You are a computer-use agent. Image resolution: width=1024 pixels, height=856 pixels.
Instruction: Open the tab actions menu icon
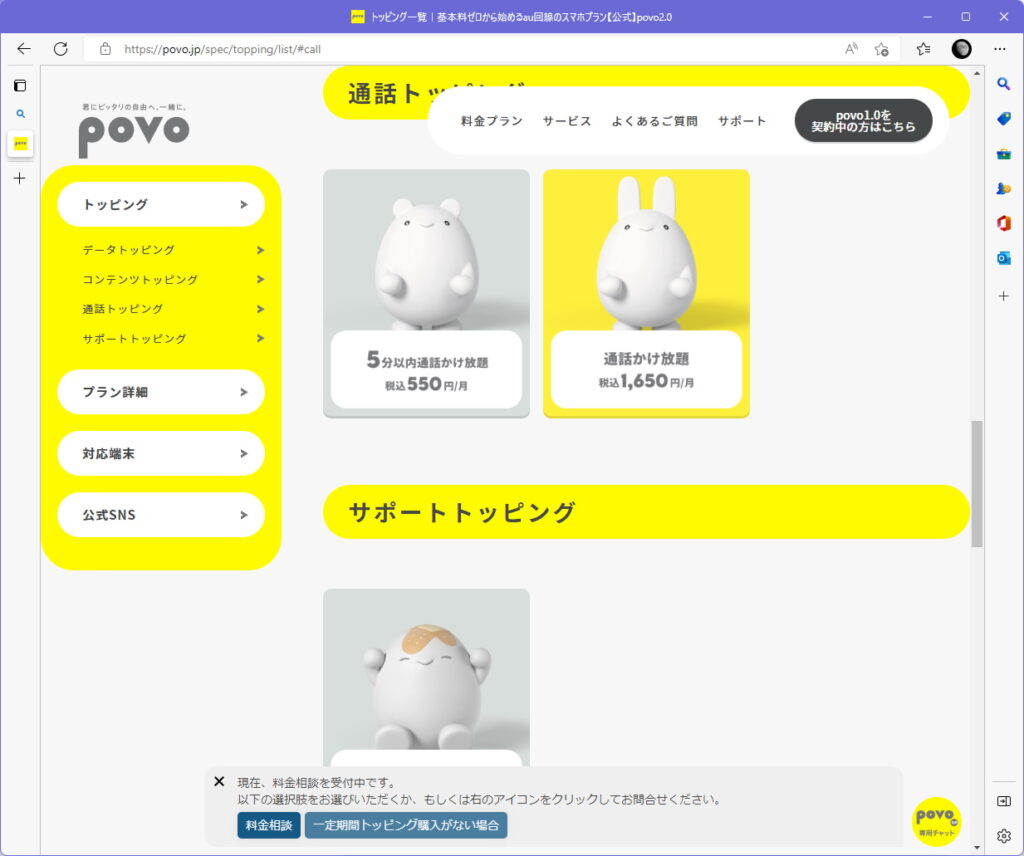click(20, 86)
